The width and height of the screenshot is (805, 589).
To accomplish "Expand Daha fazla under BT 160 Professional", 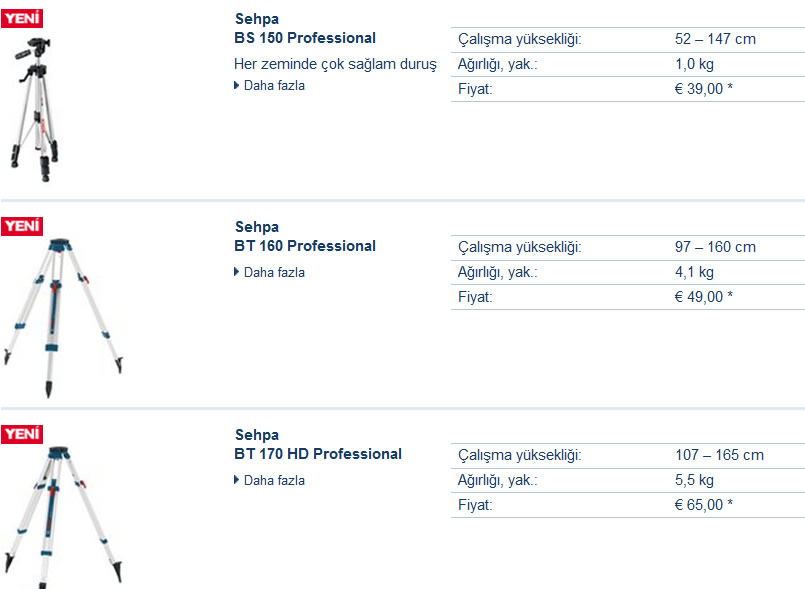I will coord(274,272).
